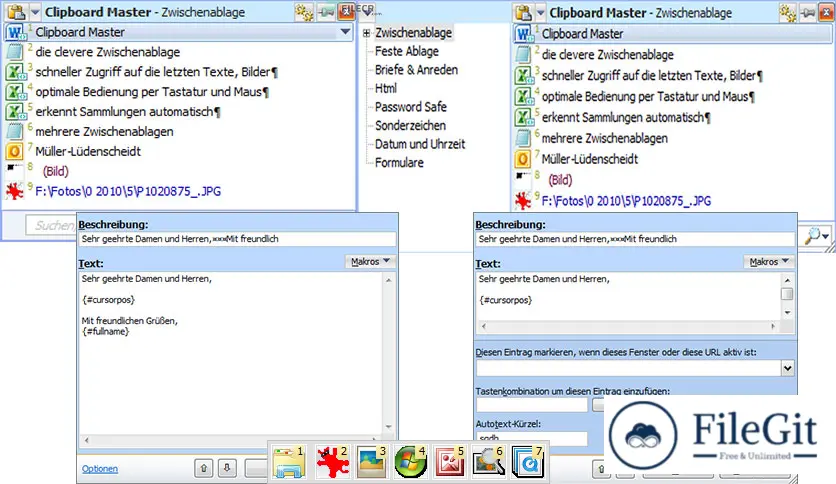Select 'Html' in the tree
This screenshot has width=836, height=484.
point(385,88)
